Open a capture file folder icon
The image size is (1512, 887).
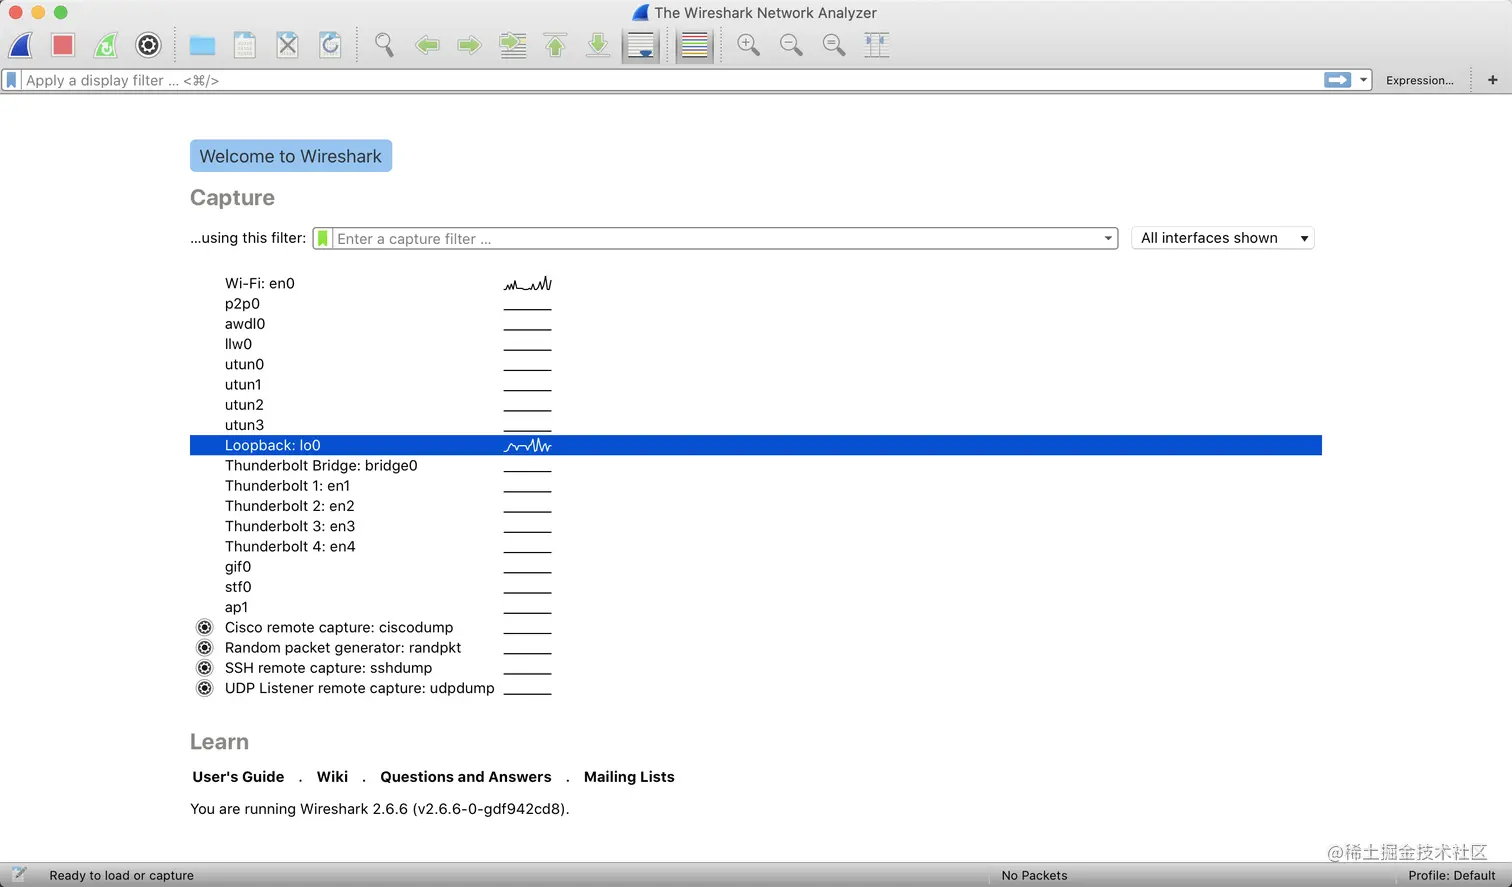202,45
